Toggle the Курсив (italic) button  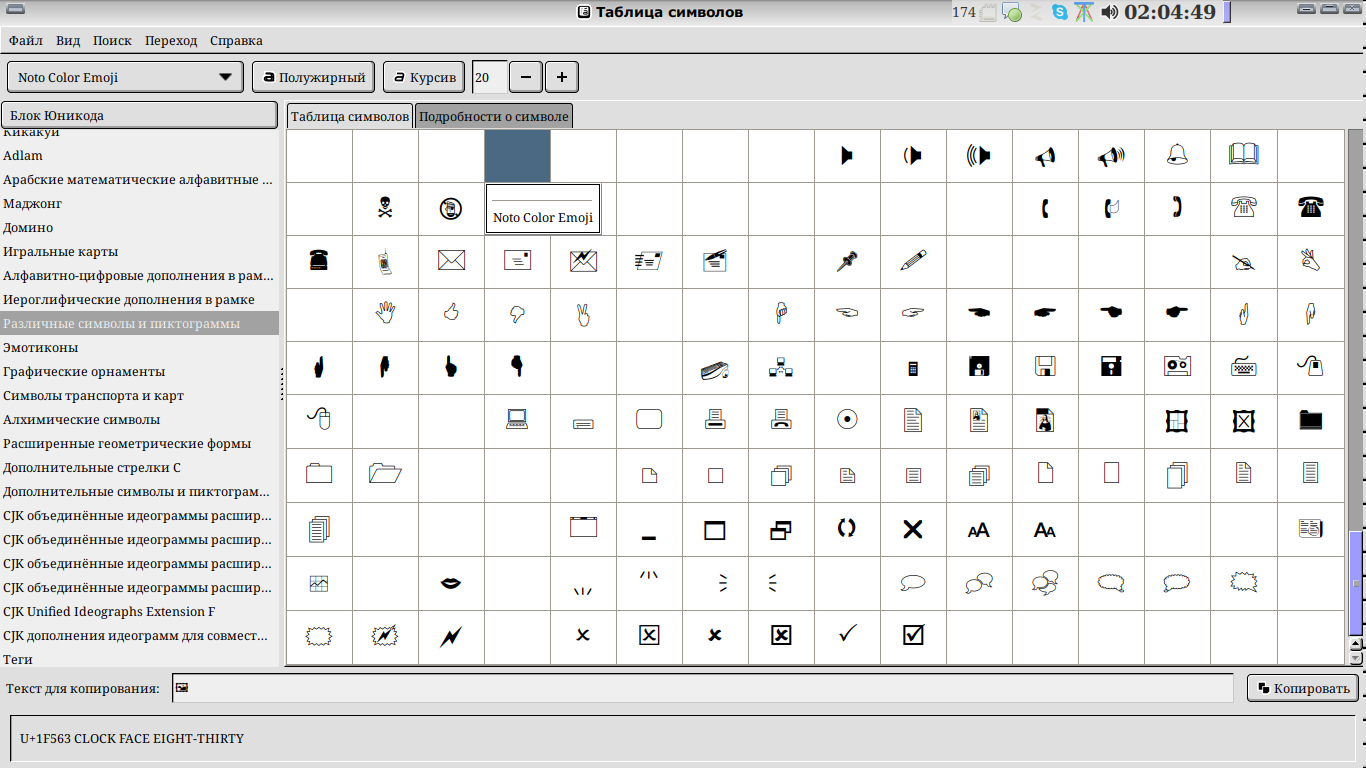click(424, 77)
